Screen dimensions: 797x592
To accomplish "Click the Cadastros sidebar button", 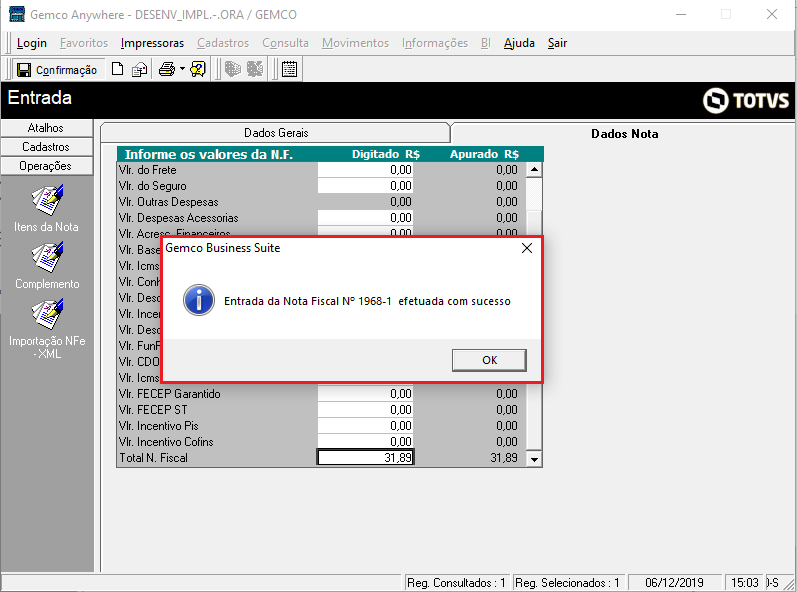I will coord(46,147).
